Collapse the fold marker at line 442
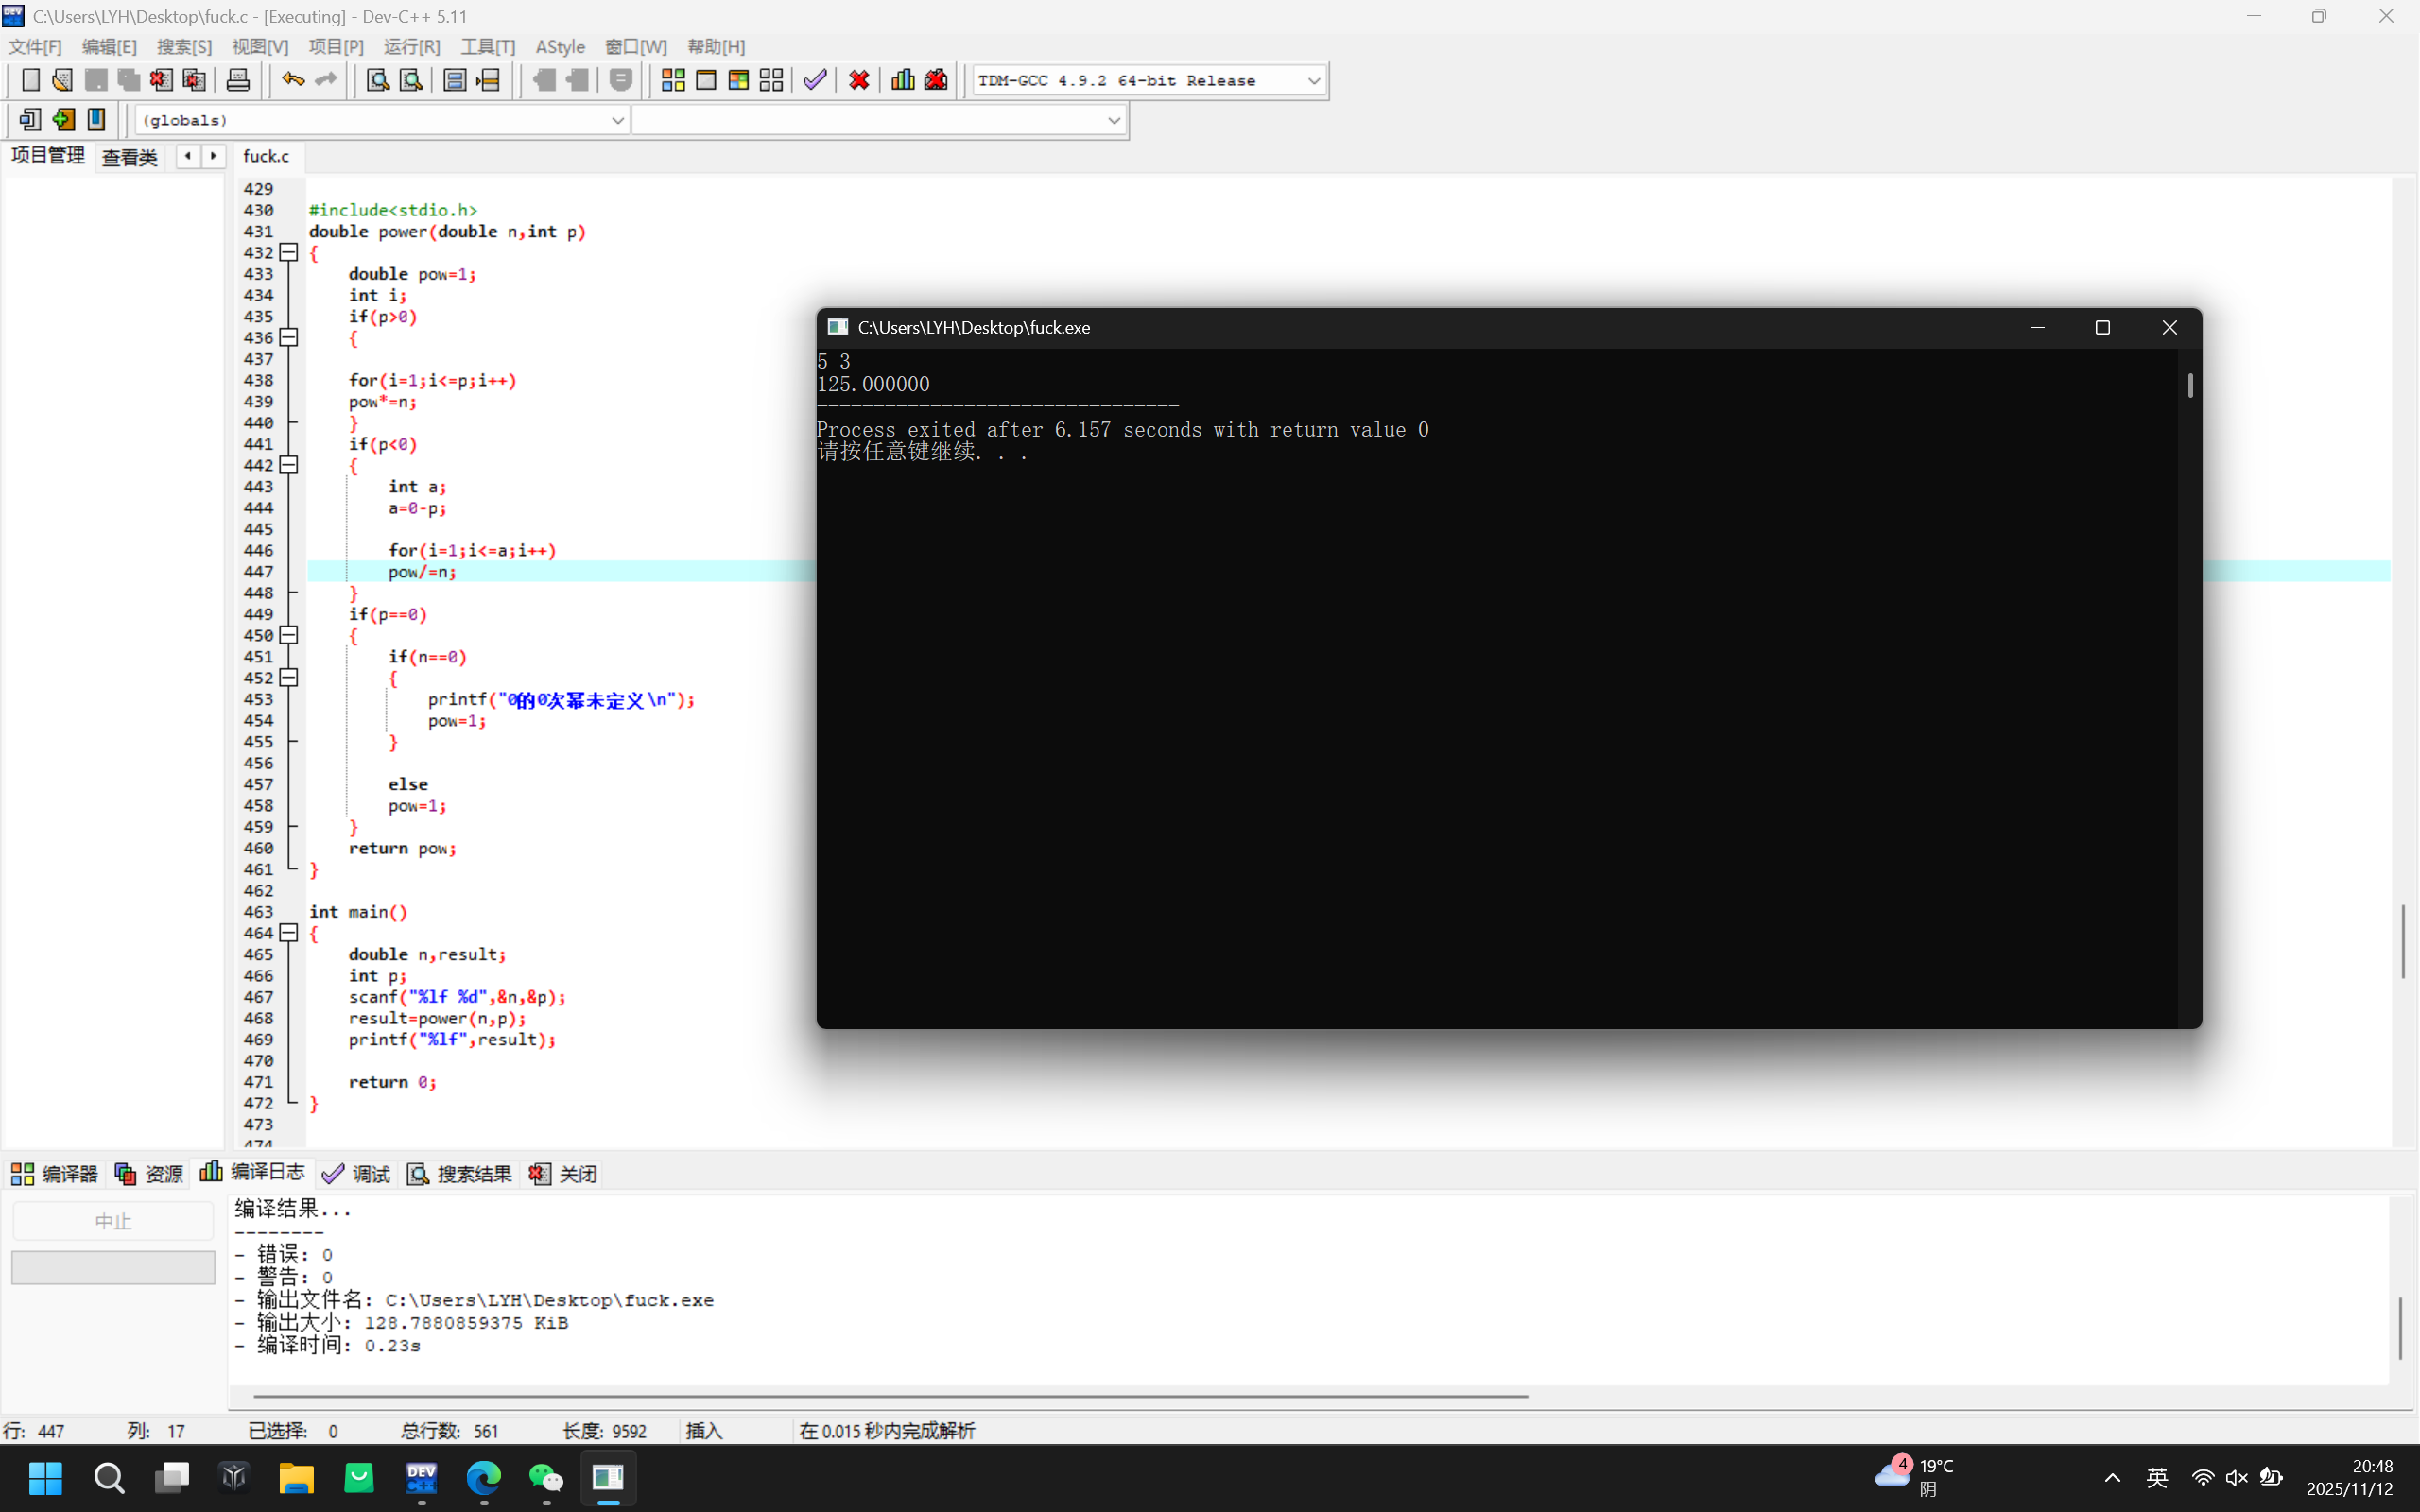This screenshot has width=2420, height=1512. pos(289,465)
